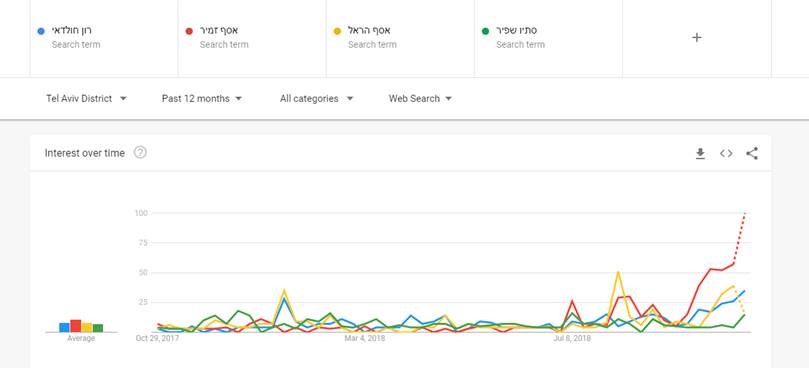809x368 pixels.
Task: Edit the first search term box with the blue dot
Action: coord(104,38)
